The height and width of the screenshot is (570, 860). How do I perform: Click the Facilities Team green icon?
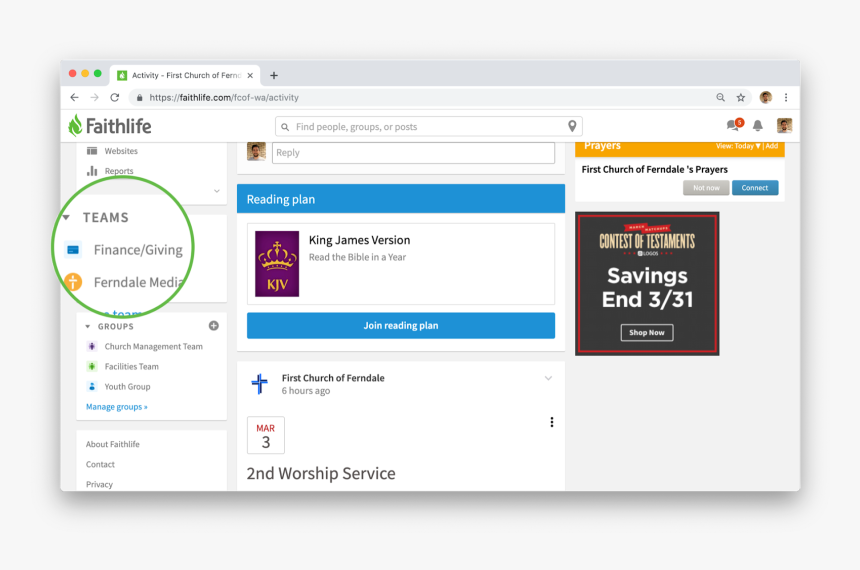point(92,366)
